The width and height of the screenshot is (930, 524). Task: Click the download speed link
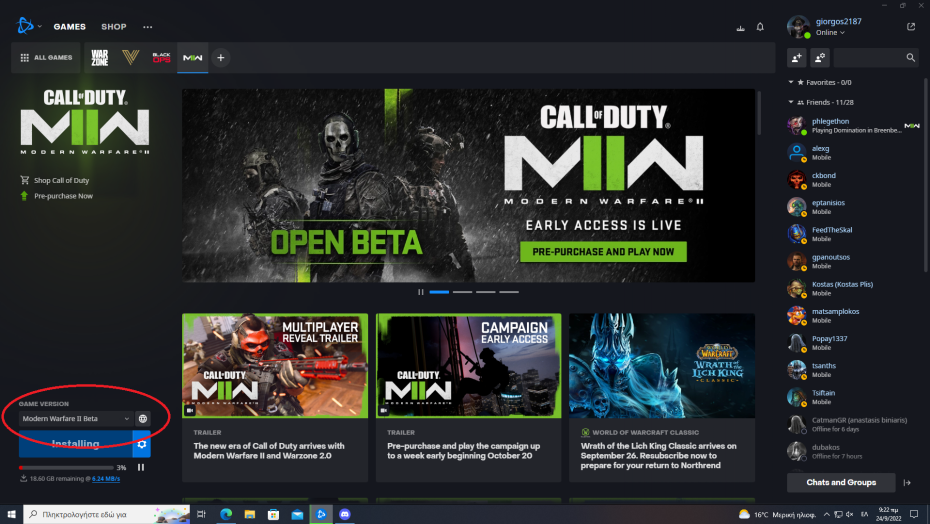pyautogui.click(x=106, y=478)
